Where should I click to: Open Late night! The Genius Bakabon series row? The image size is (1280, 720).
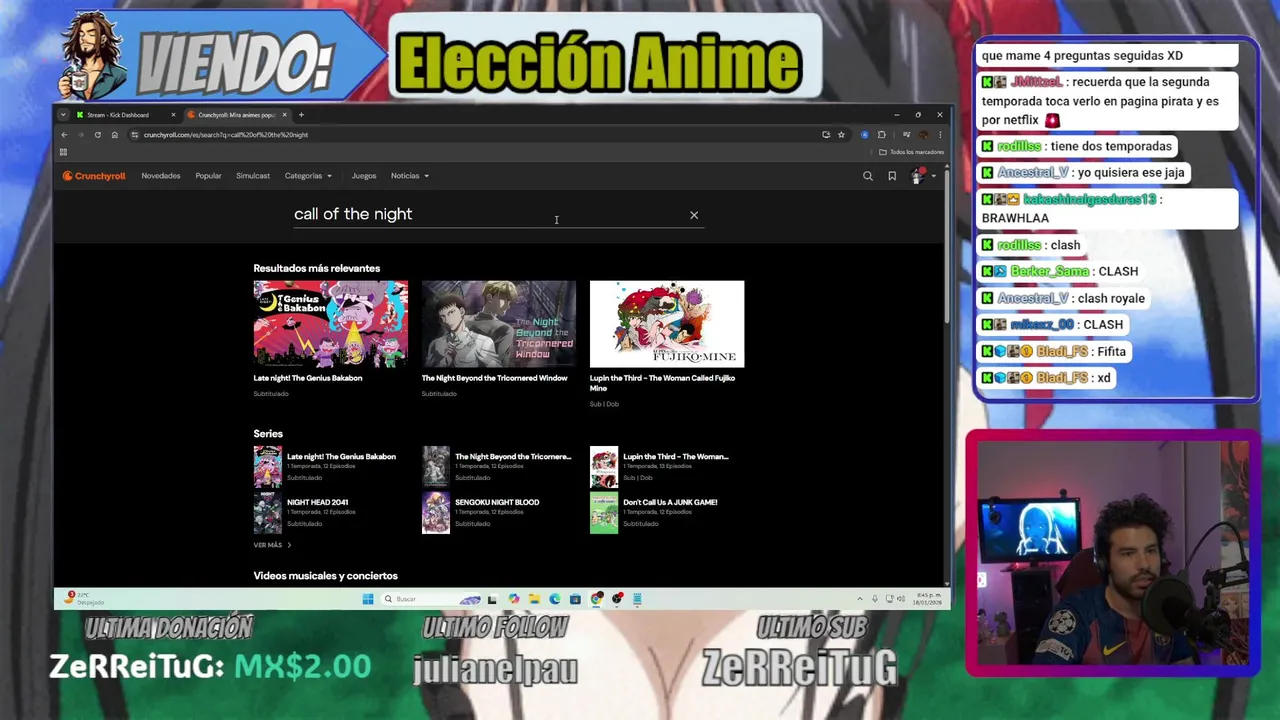(x=330, y=466)
